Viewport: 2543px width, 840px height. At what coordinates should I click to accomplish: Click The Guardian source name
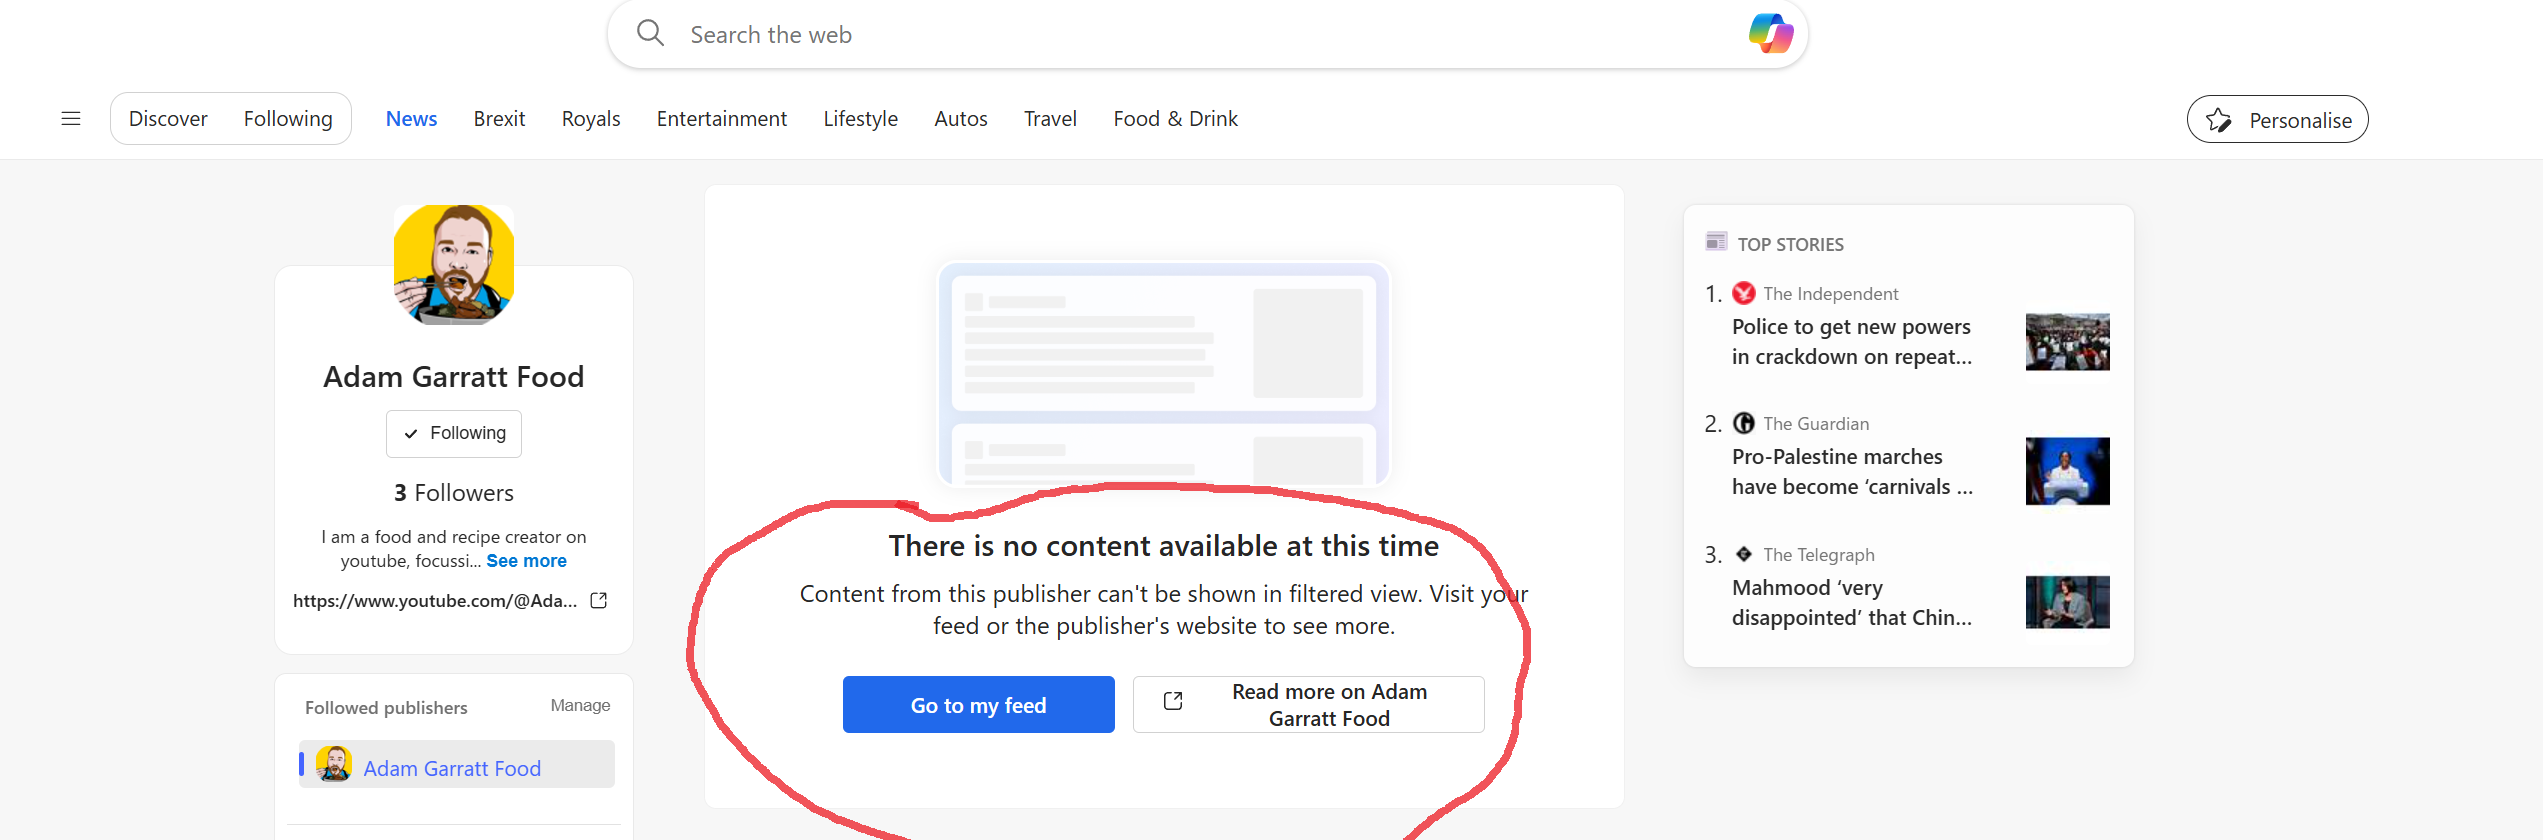pyautogui.click(x=1816, y=424)
